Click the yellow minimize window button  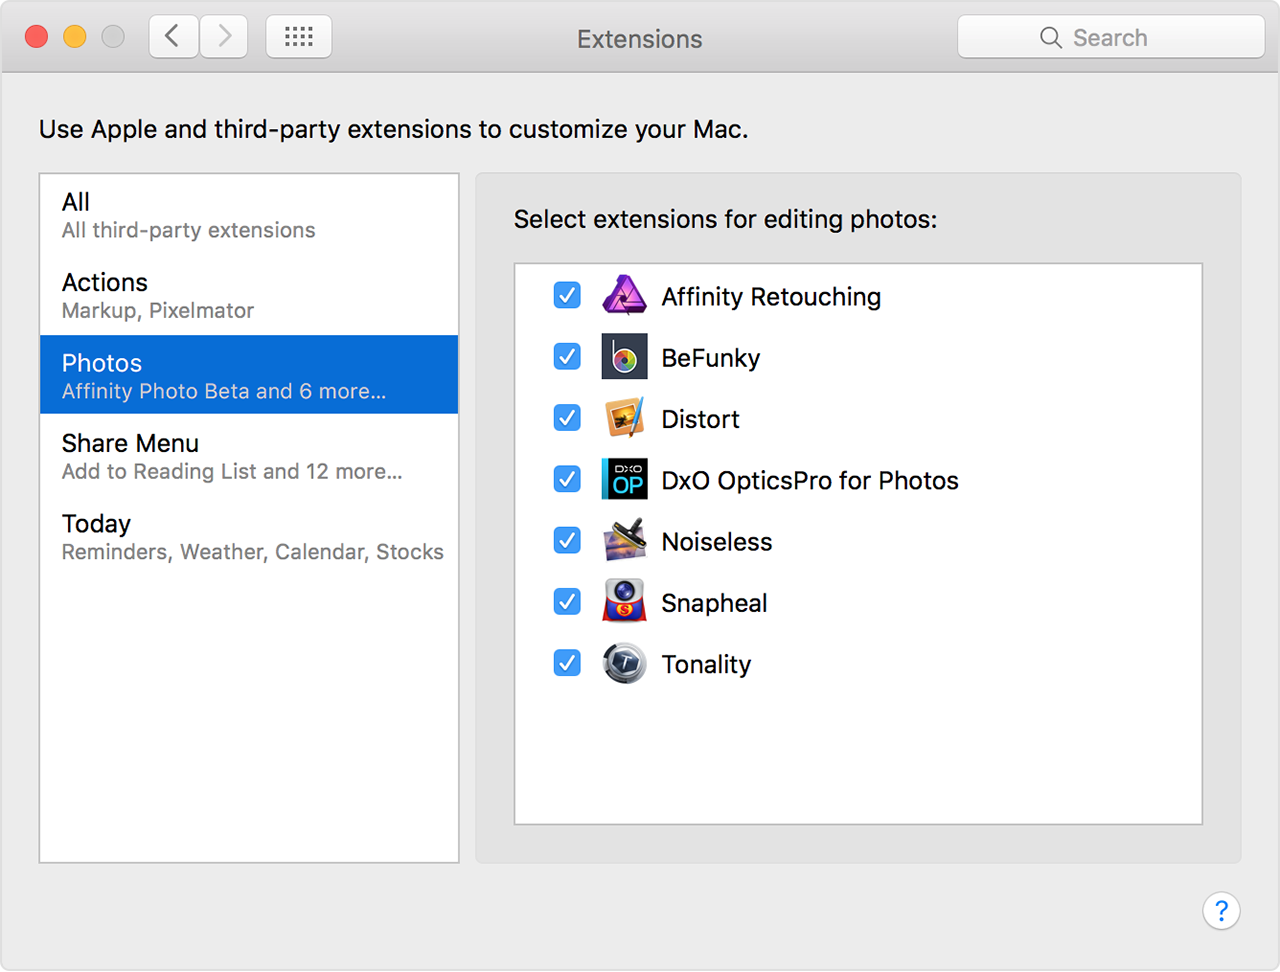coord(75,37)
